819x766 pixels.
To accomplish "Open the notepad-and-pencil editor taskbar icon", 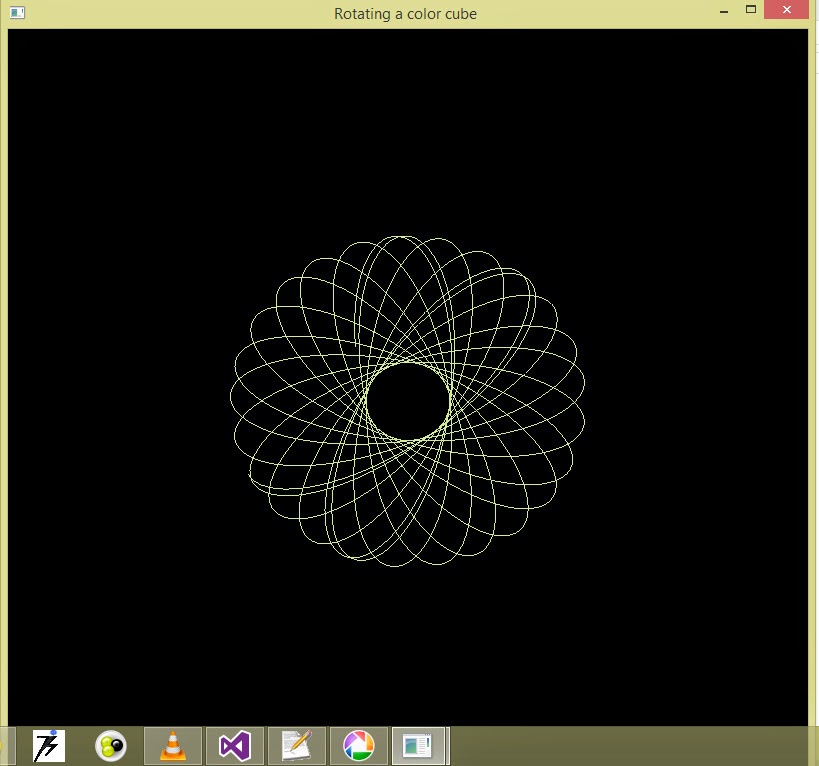I will 296,745.
